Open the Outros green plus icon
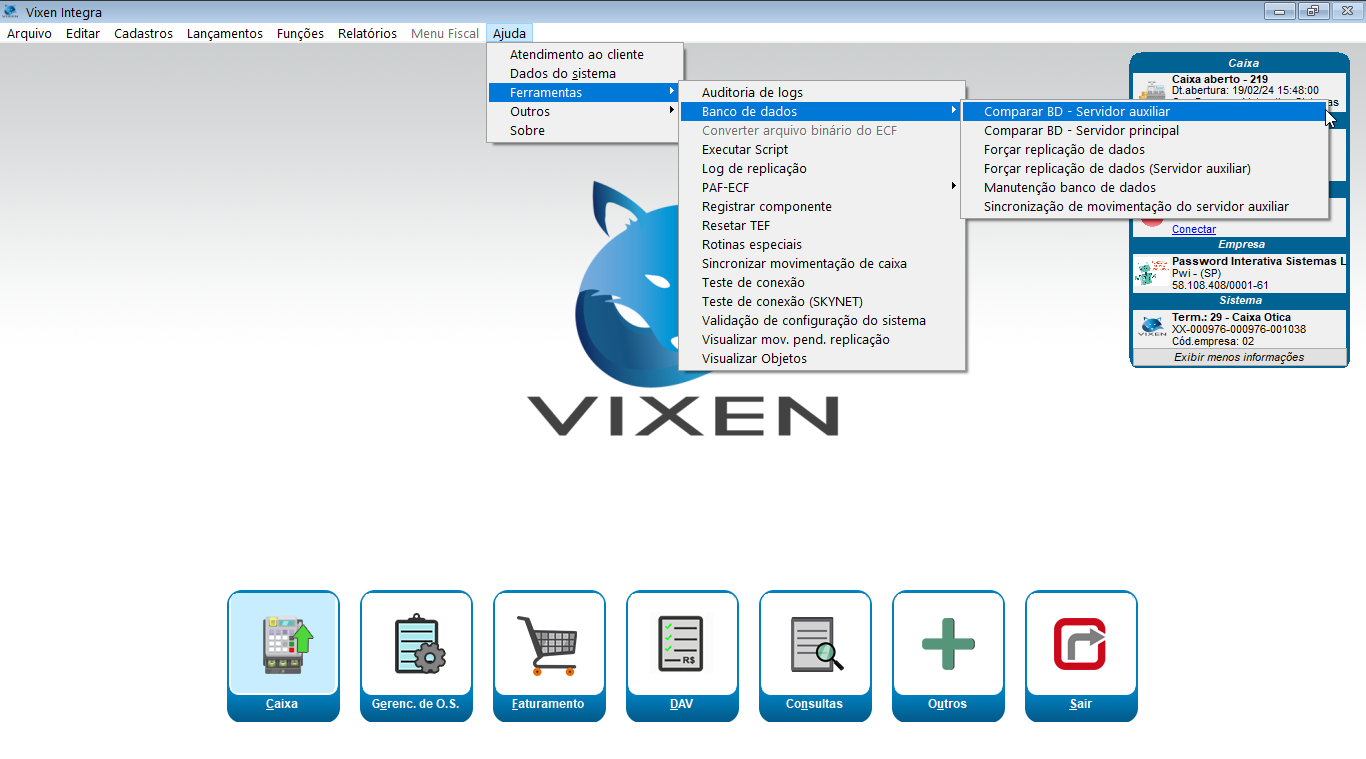The image size is (1366, 759). 948,644
